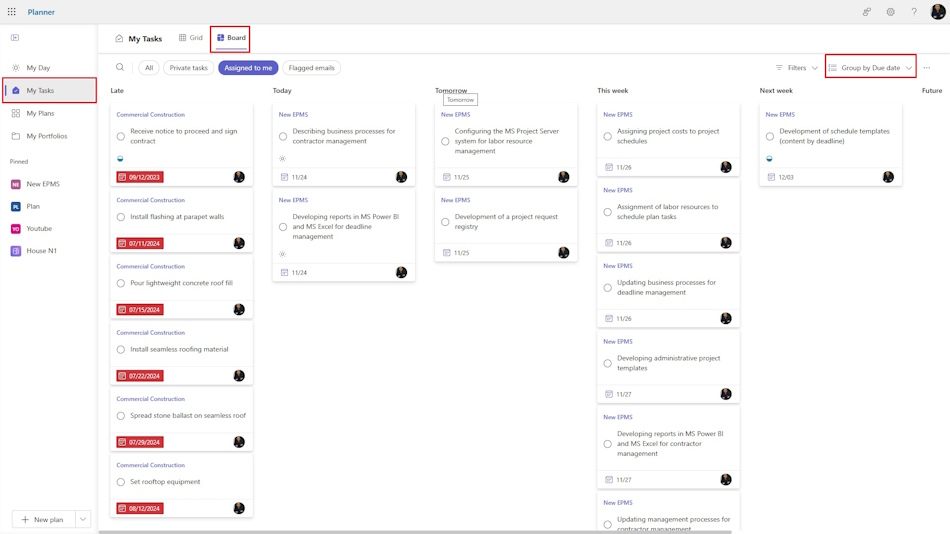Open My Portfolios in sidebar
Screen dimensions: 950x534
pyautogui.click(x=48, y=136)
